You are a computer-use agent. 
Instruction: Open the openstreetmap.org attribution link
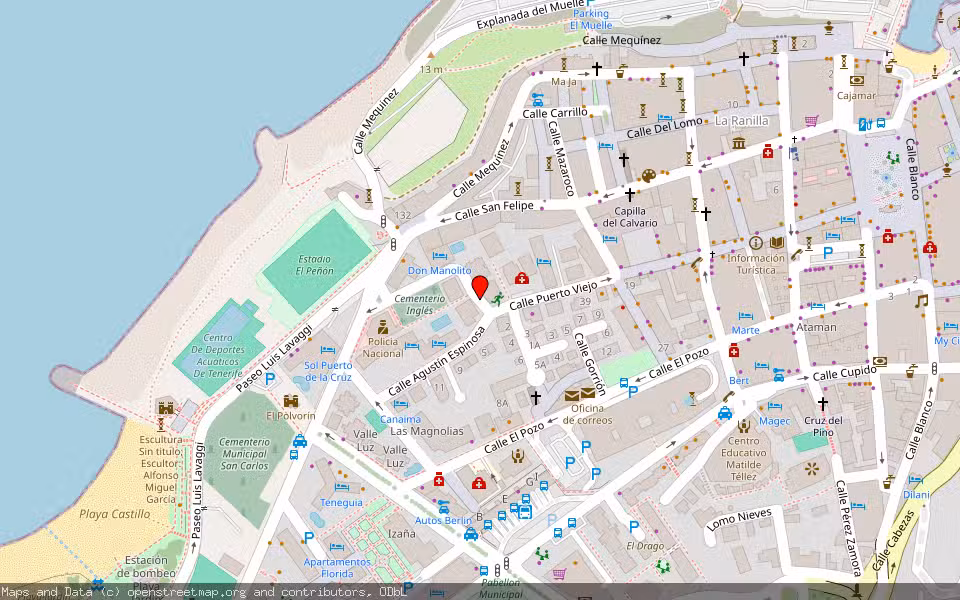[186, 592]
